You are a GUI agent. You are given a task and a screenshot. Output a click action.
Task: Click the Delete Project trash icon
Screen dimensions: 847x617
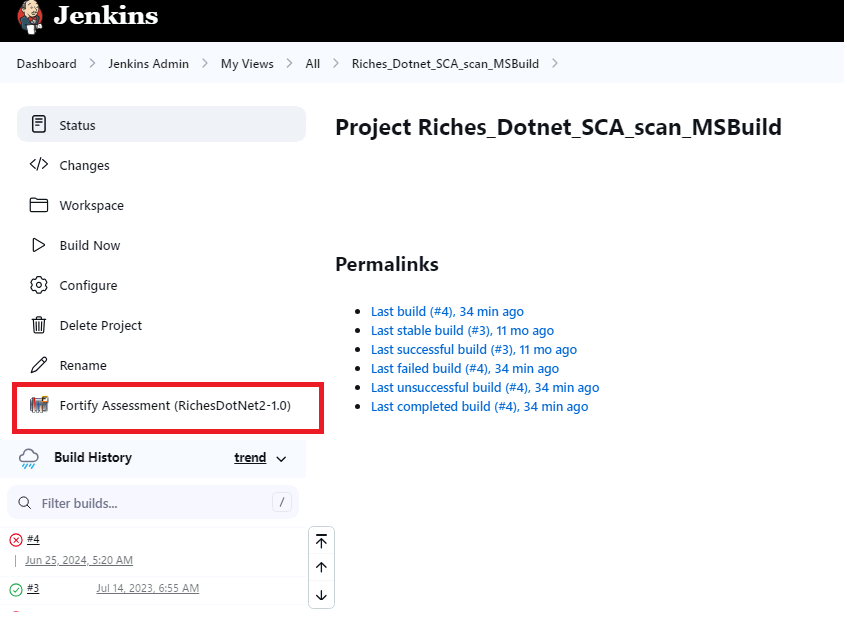click(37, 325)
